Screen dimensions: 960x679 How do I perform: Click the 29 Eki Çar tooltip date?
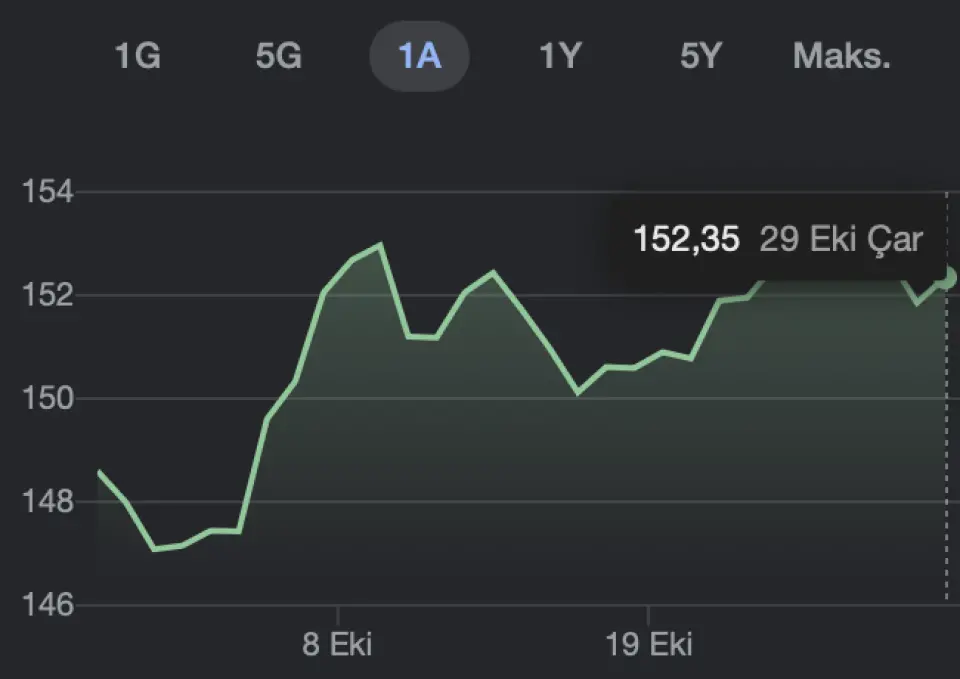pyautogui.click(x=840, y=240)
